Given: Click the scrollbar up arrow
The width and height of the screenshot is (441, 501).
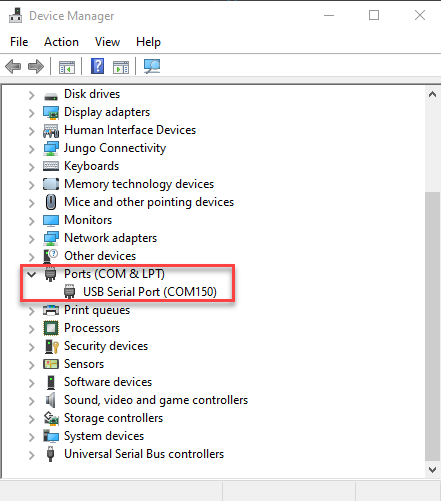Looking at the screenshot, I should [433, 95].
